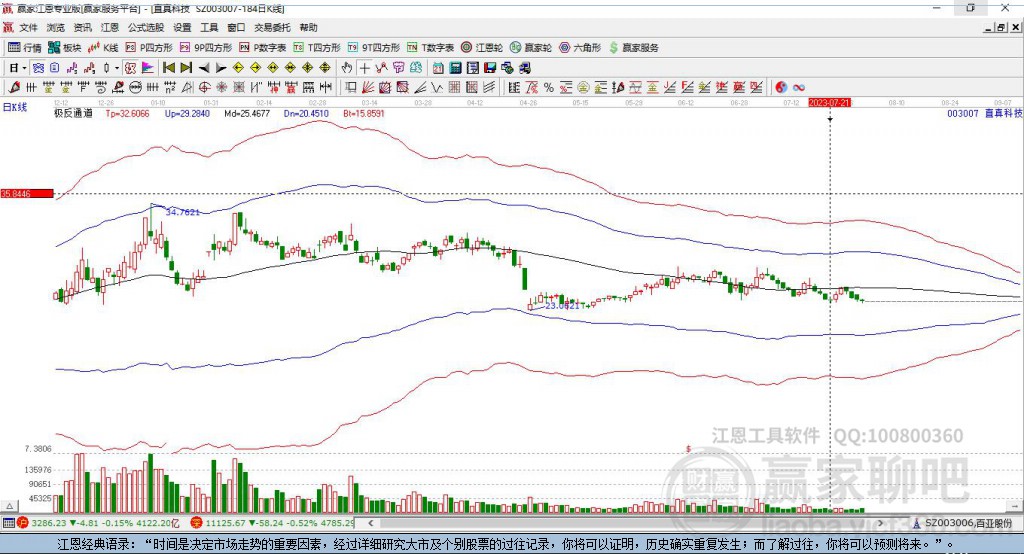Open the P数字表 tool
1024x554 pixels.
pyautogui.click(x=263, y=48)
